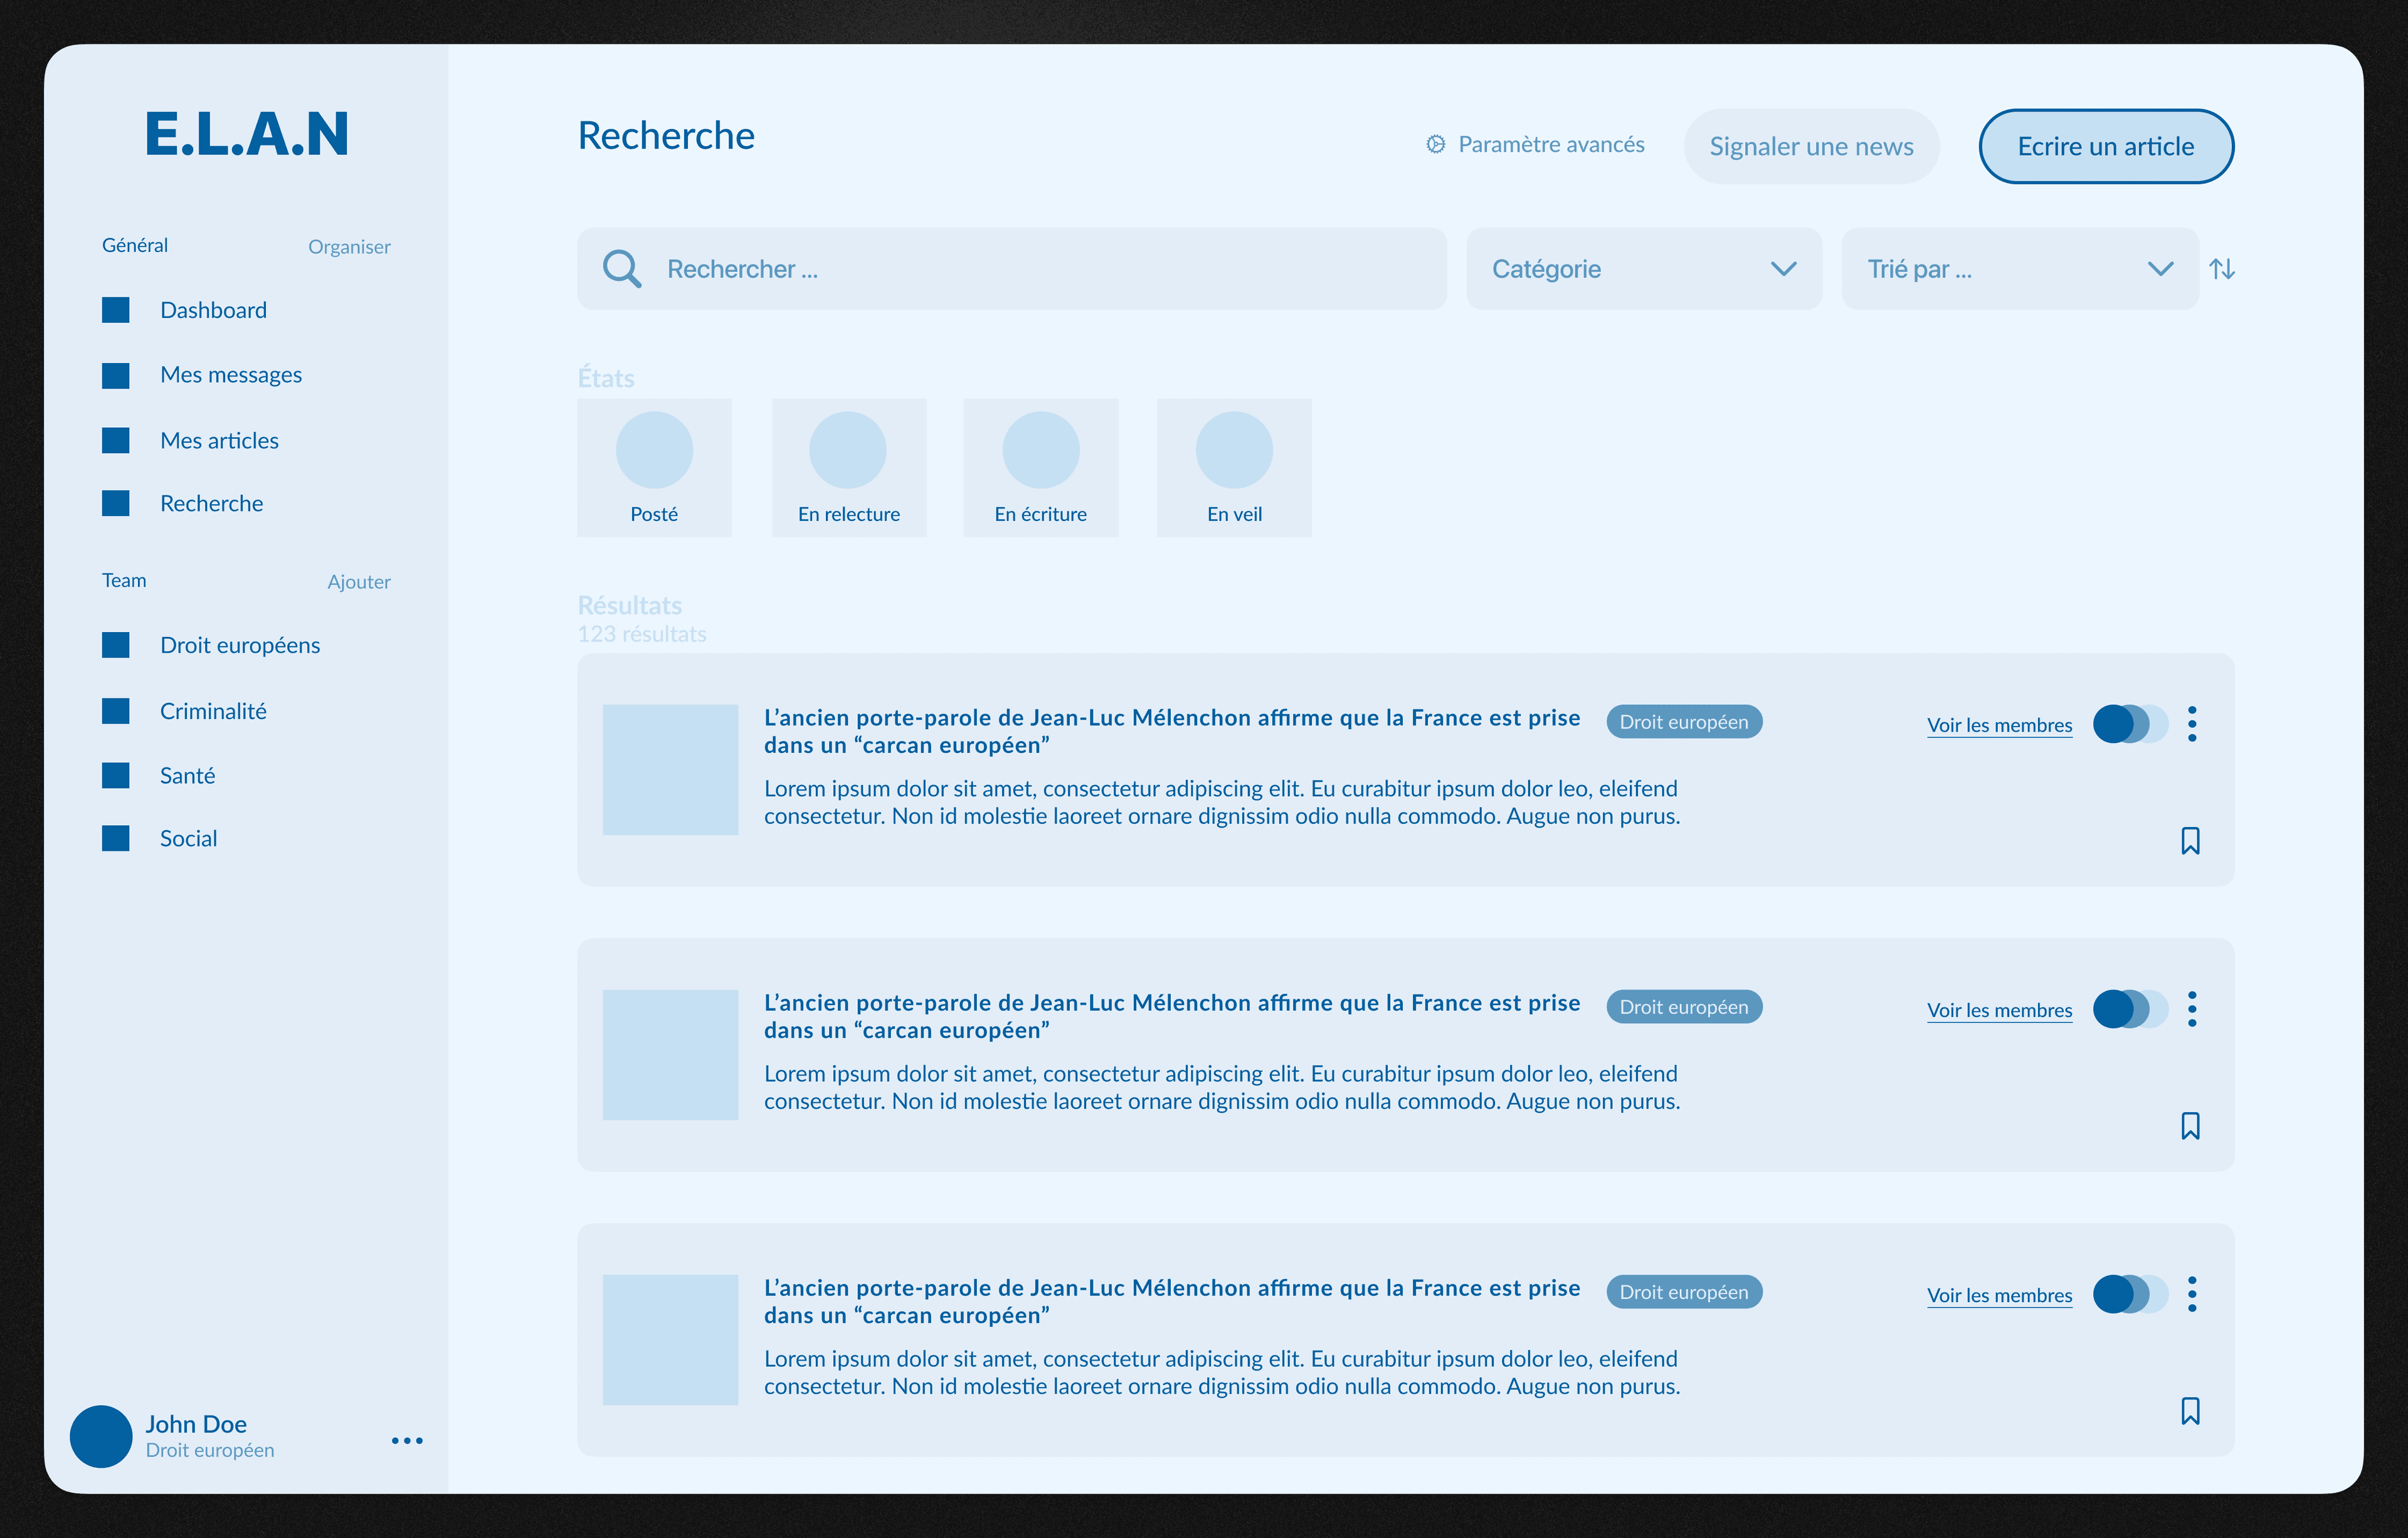Click the search magnifier icon
The width and height of the screenshot is (2408, 1538).
[x=622, y=268]
